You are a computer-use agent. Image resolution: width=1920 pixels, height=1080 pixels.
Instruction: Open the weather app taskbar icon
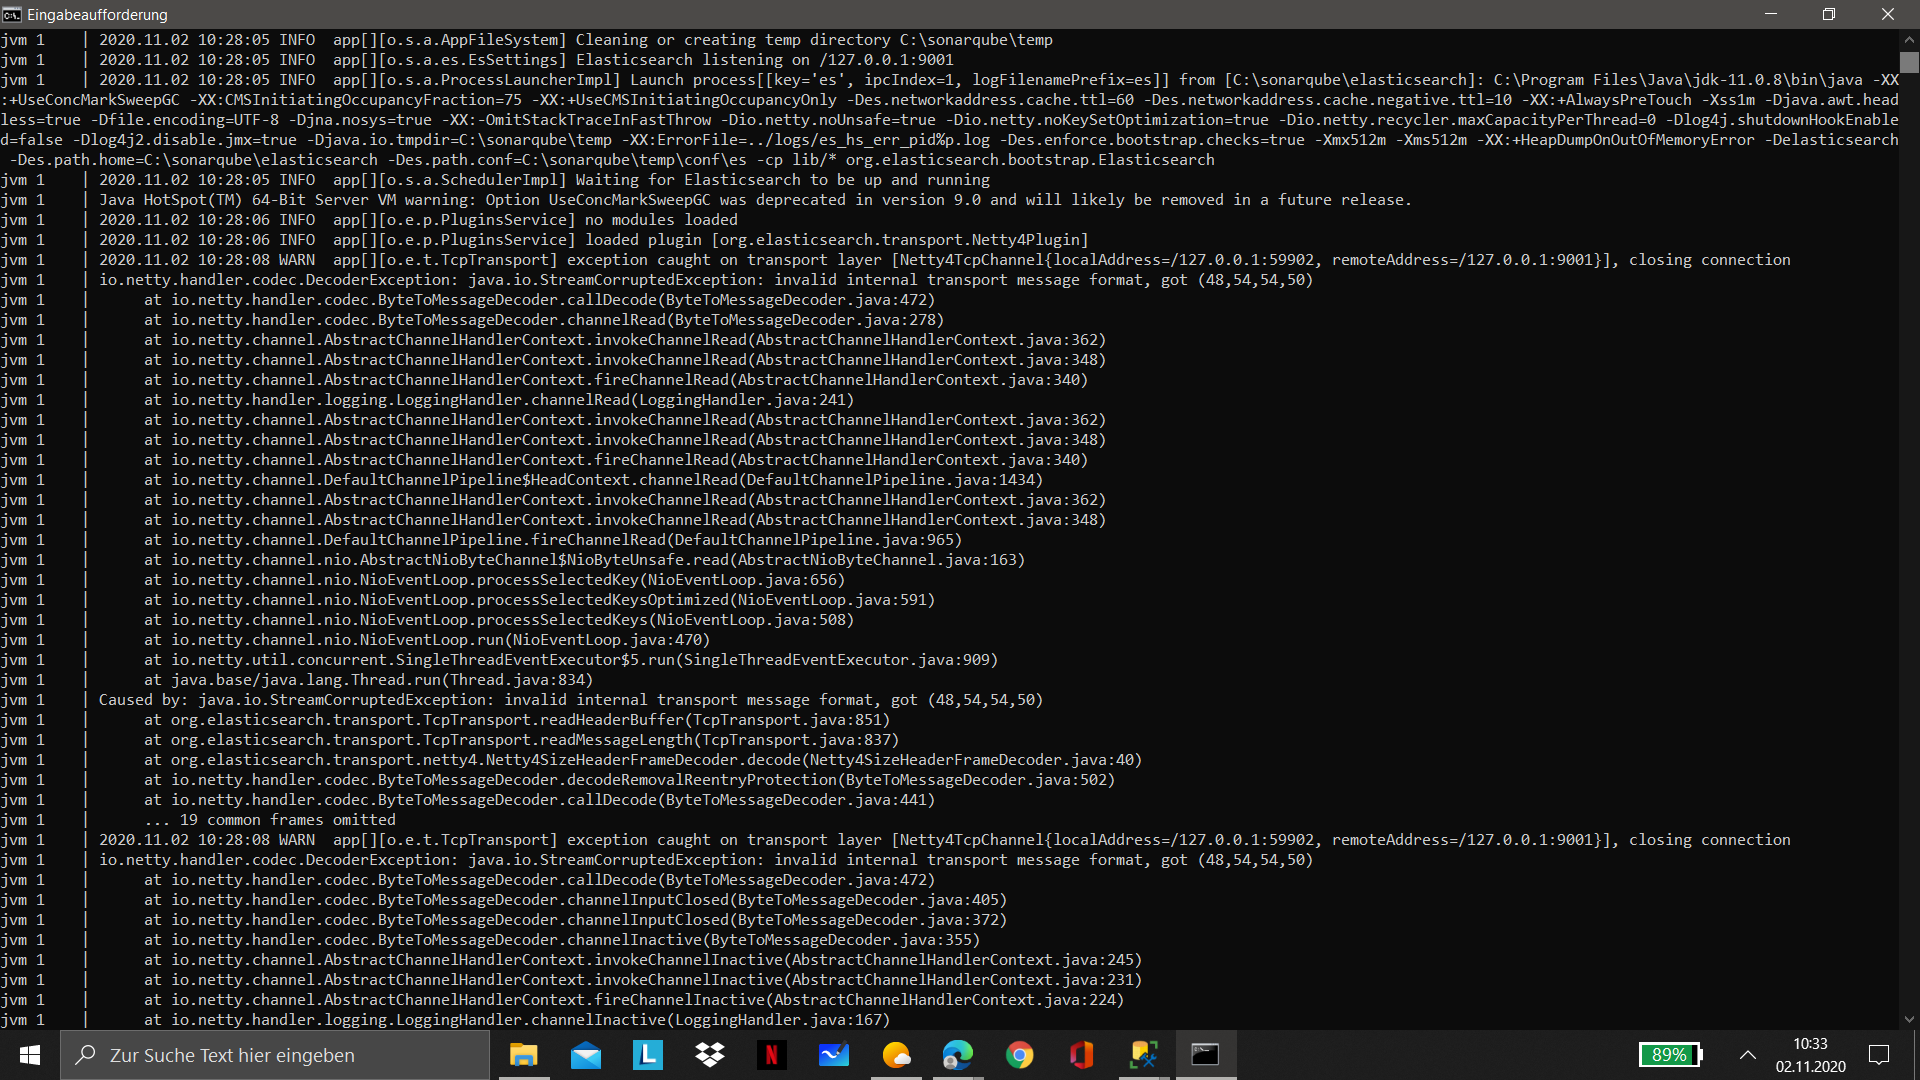coord(896,1055)
